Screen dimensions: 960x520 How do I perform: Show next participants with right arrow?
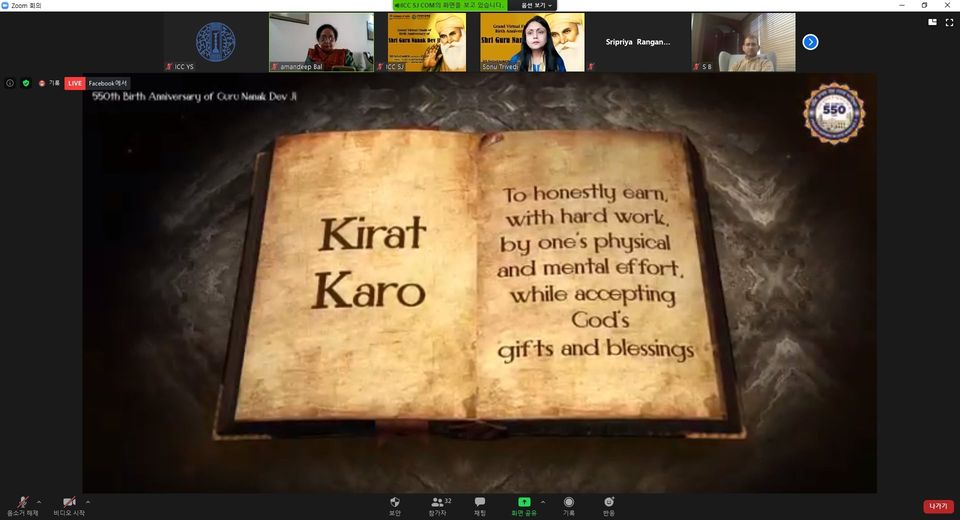(810, 42)
